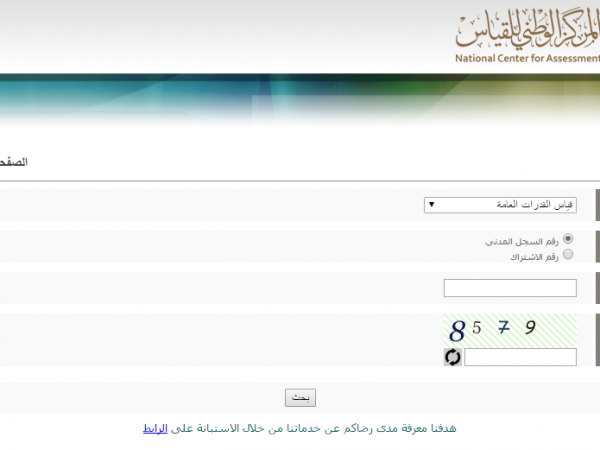Select the رقم الاشتراك radio button
The height and width of the screenshot is (450, 600).
click(x=568, y=255)
